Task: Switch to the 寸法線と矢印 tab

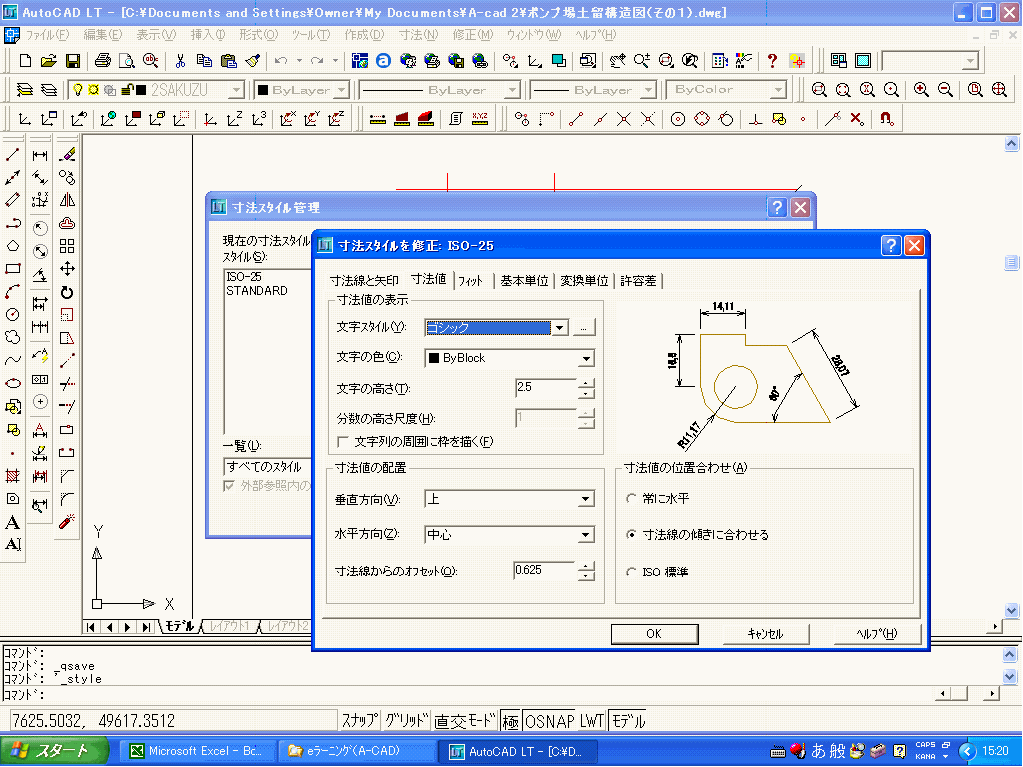Action: [x=364, y=280]
